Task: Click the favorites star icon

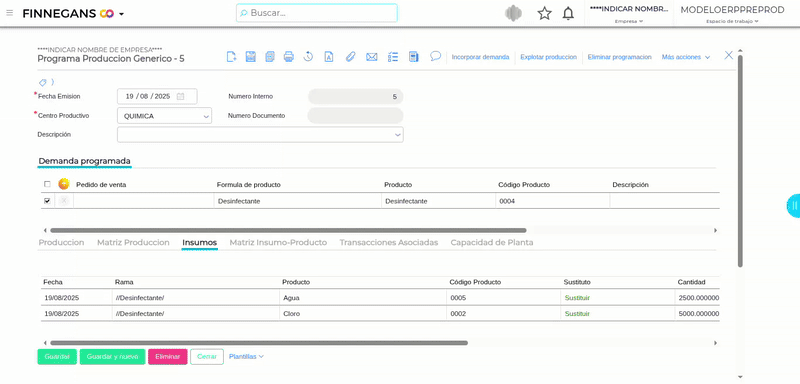Action: (x=544, y=13)
